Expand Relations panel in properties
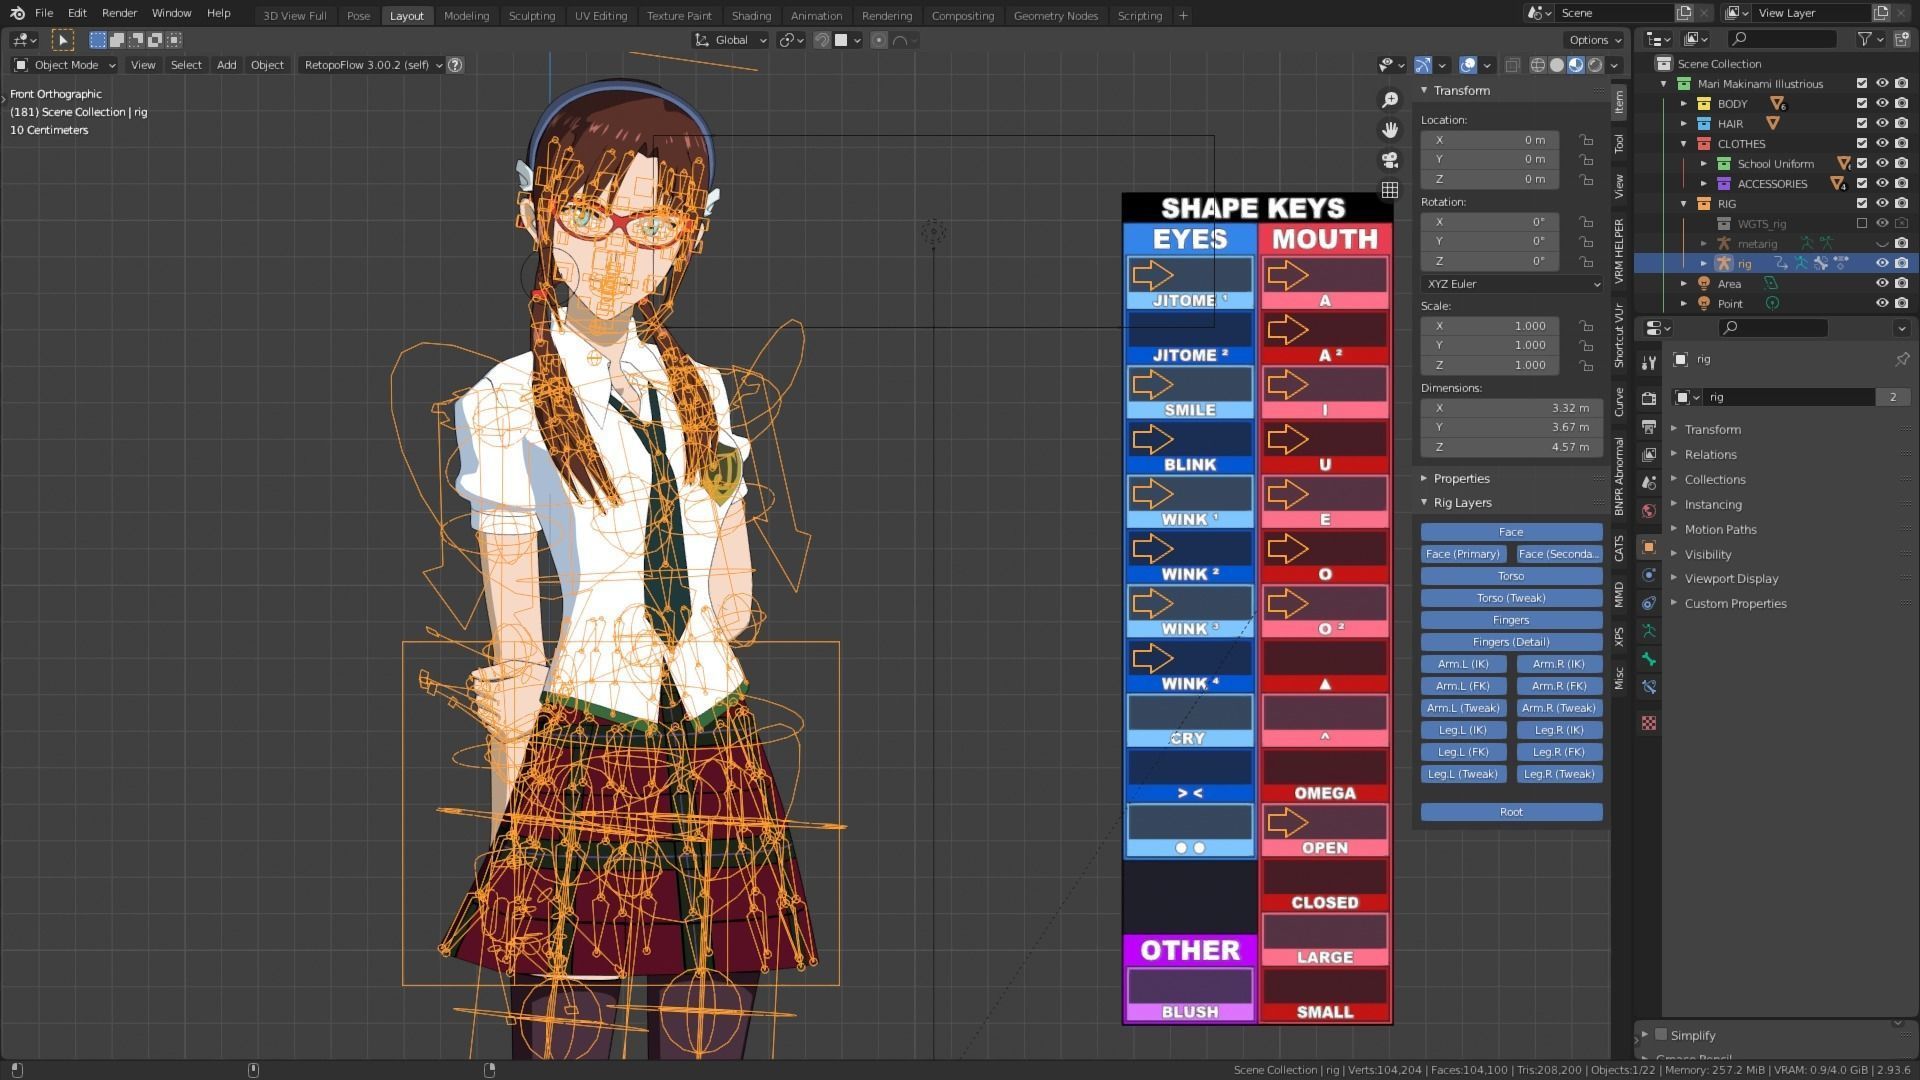The width and height of the screenshot is (1920, 1080). [x=1710, y=454]
